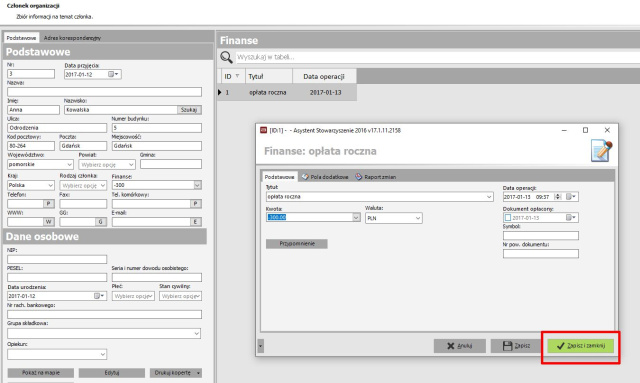
Task: Open the calendar picker for Data operacji
Action: (571, 197)
